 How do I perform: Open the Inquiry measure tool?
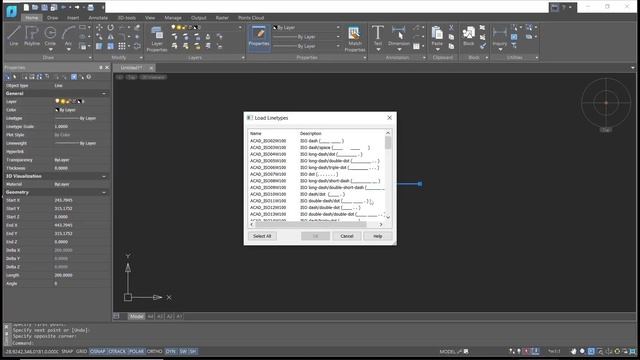(x=500, y=36)
